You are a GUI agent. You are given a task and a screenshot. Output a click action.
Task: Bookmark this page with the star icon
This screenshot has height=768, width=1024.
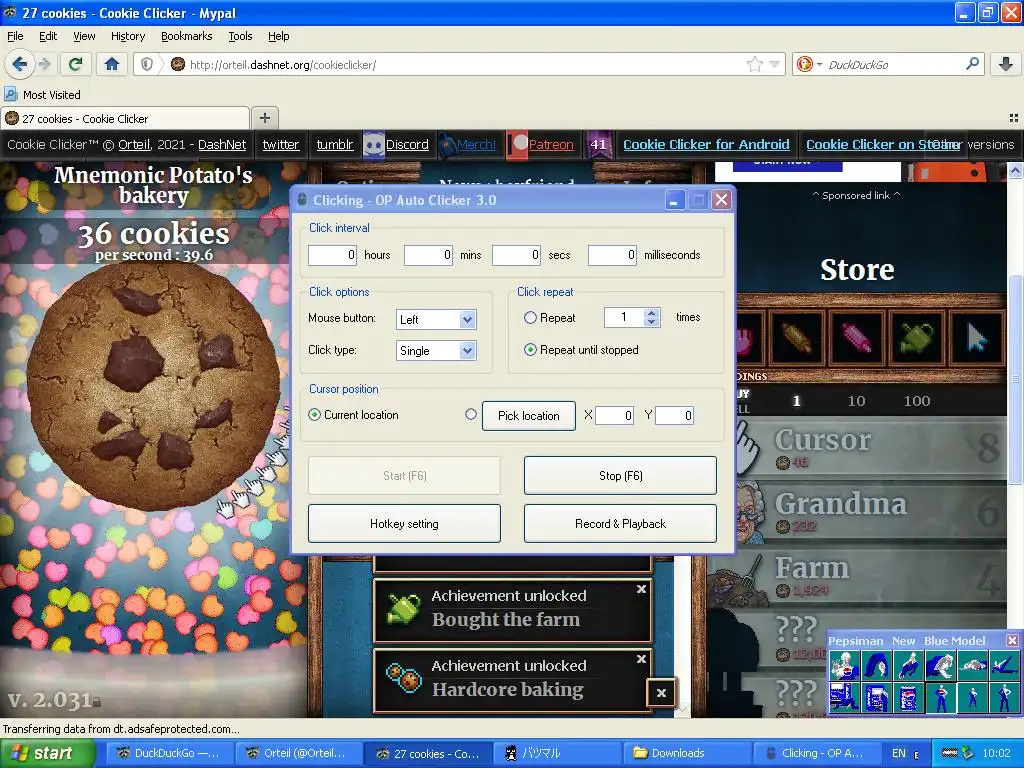pyautogui.click(x=754, y=64)
